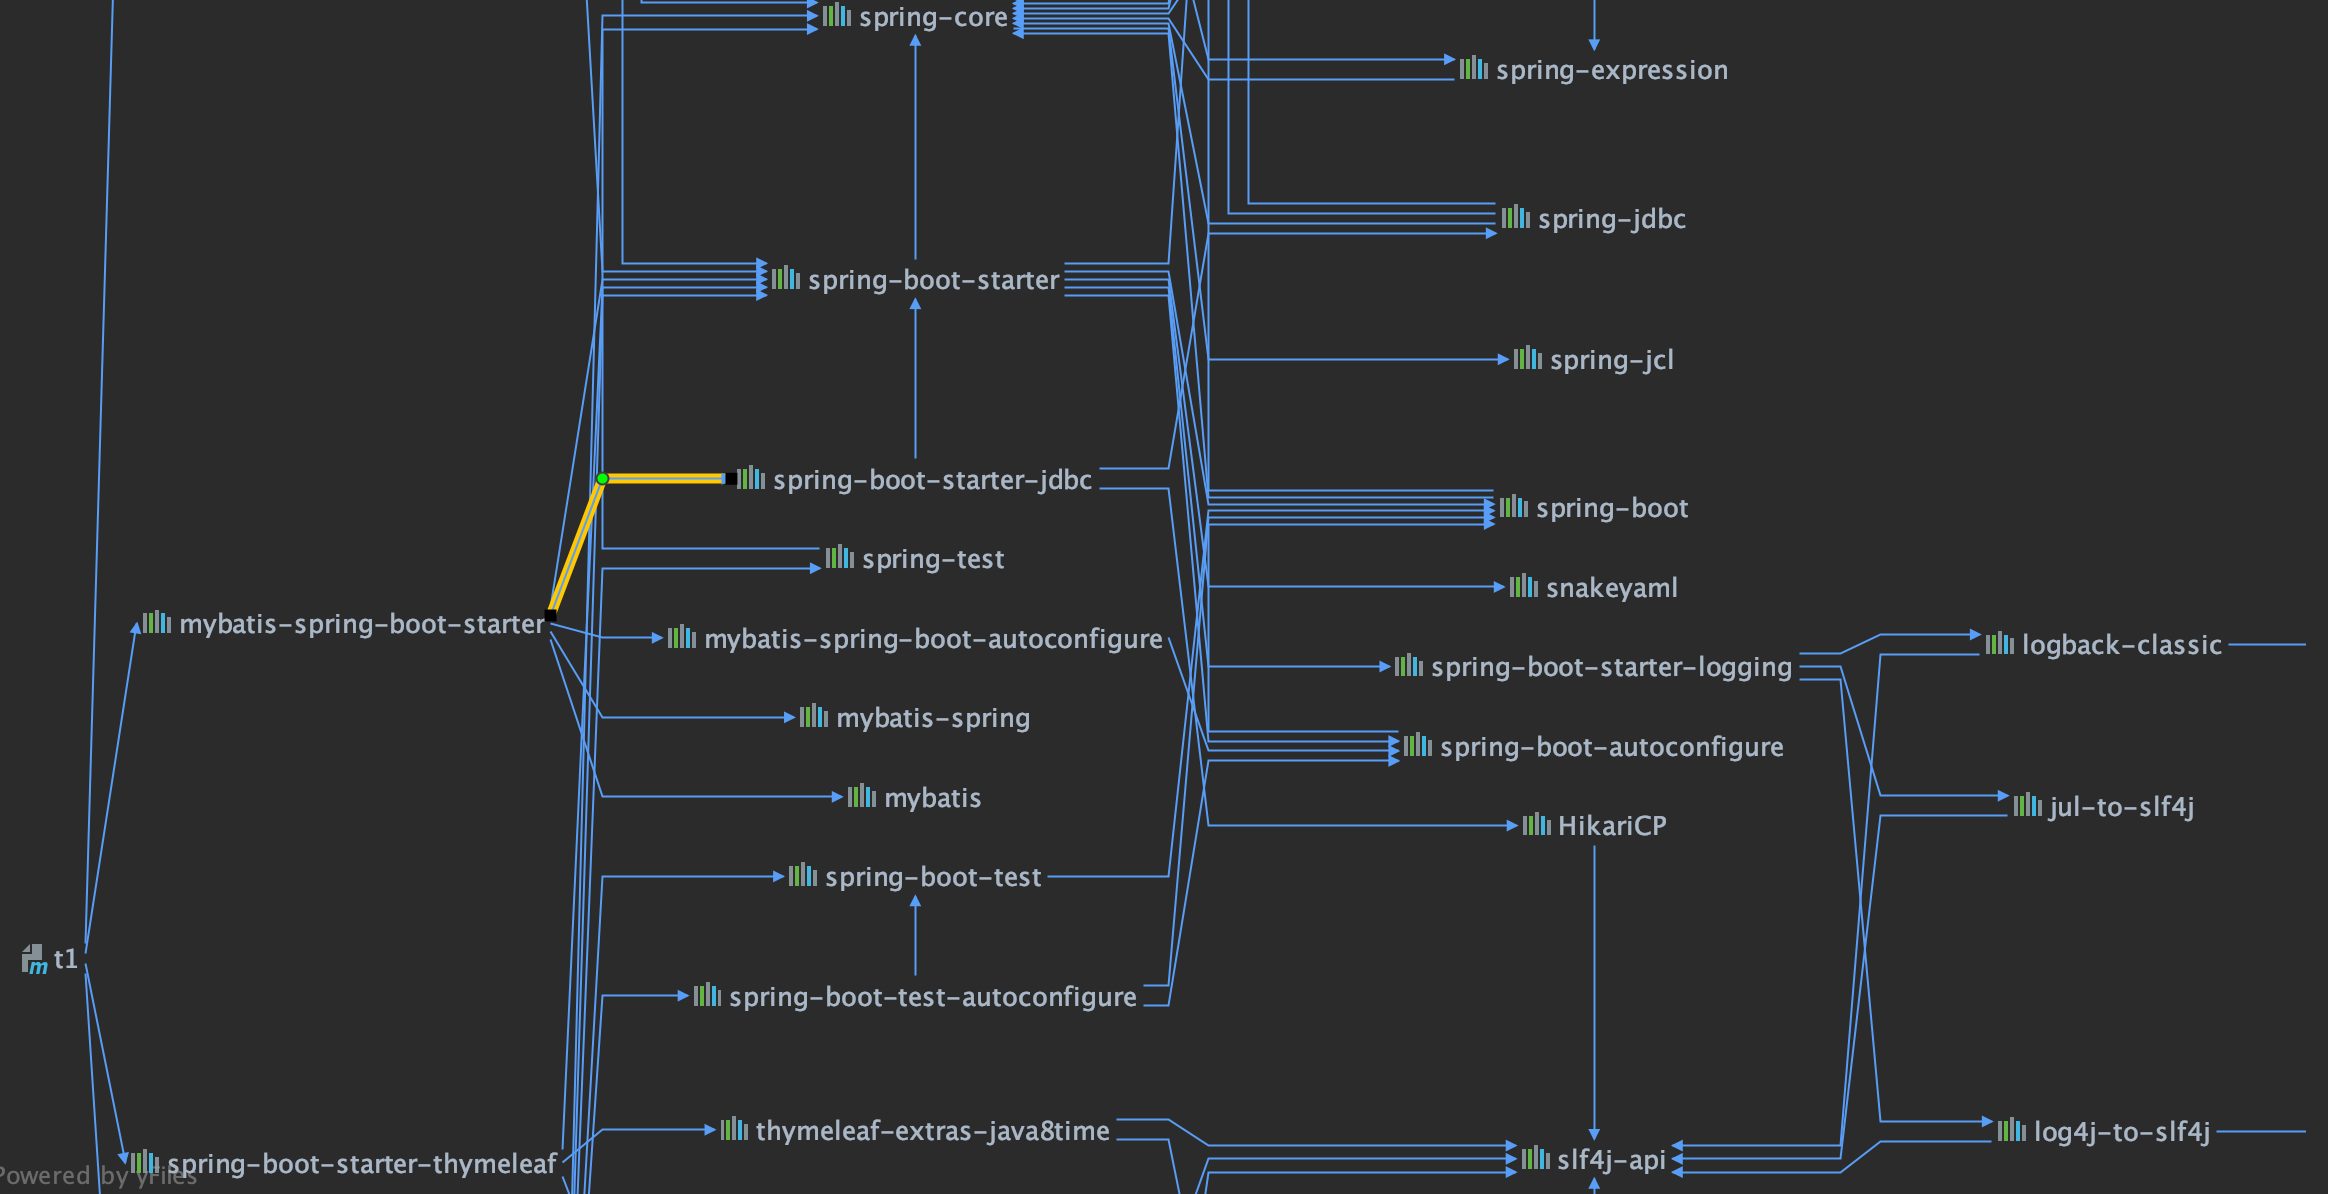Select the spring-boot-autoconfigure node label
Screen dimensions: 2328x1194
(x=1611, y=747)
